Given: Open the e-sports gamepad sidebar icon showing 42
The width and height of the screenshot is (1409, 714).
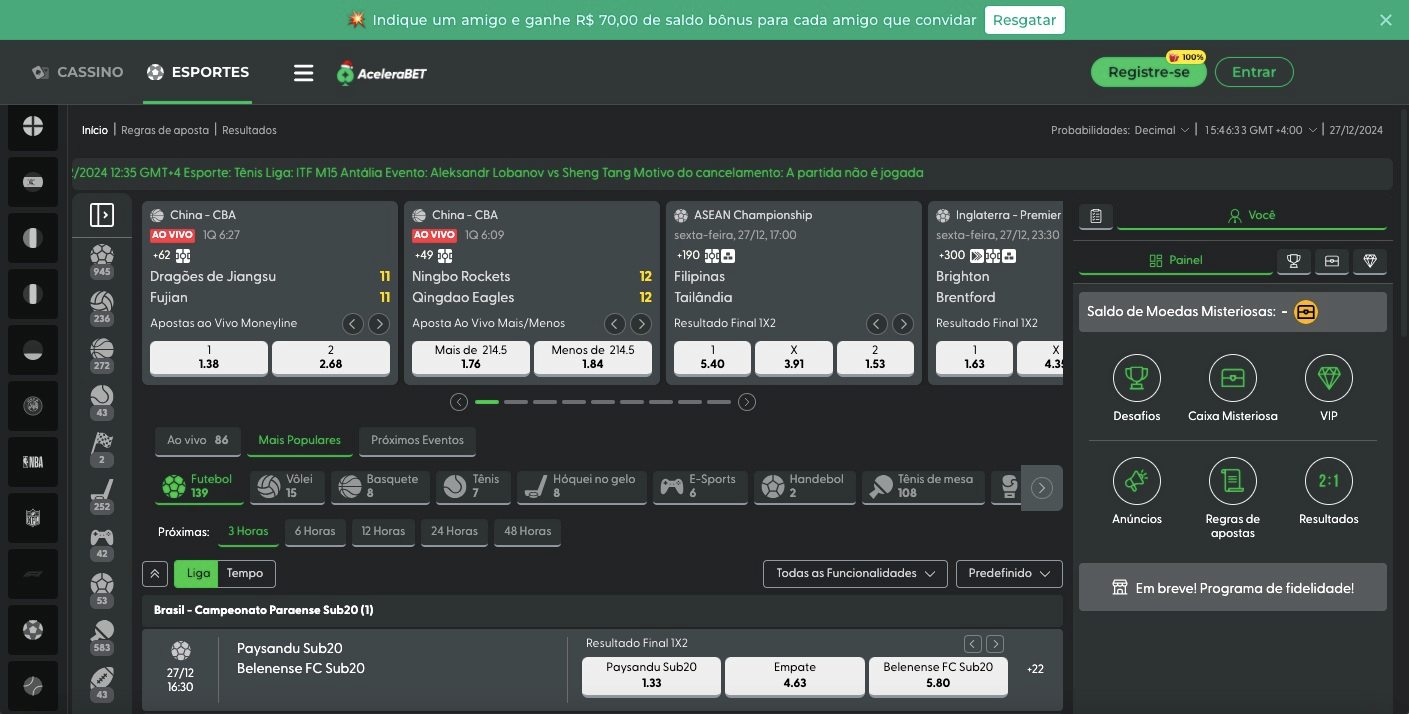Looking at the screenshot, I should pos(102,544).
